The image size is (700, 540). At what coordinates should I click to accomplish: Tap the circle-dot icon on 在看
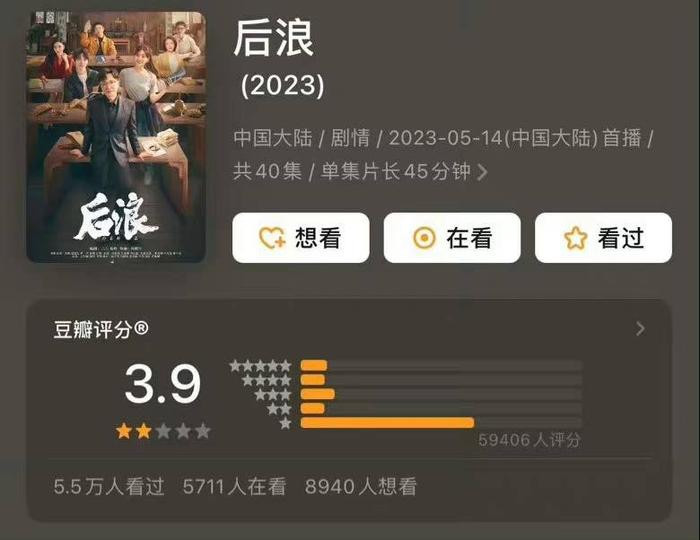pyautogui.click(x=424, y=237)
